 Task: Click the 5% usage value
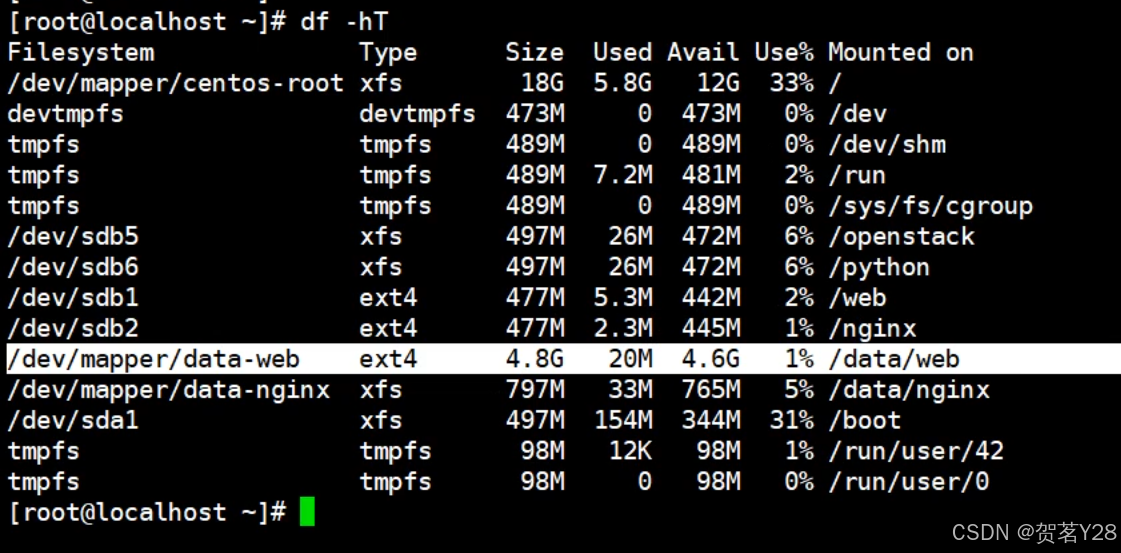tap(799, 390)
